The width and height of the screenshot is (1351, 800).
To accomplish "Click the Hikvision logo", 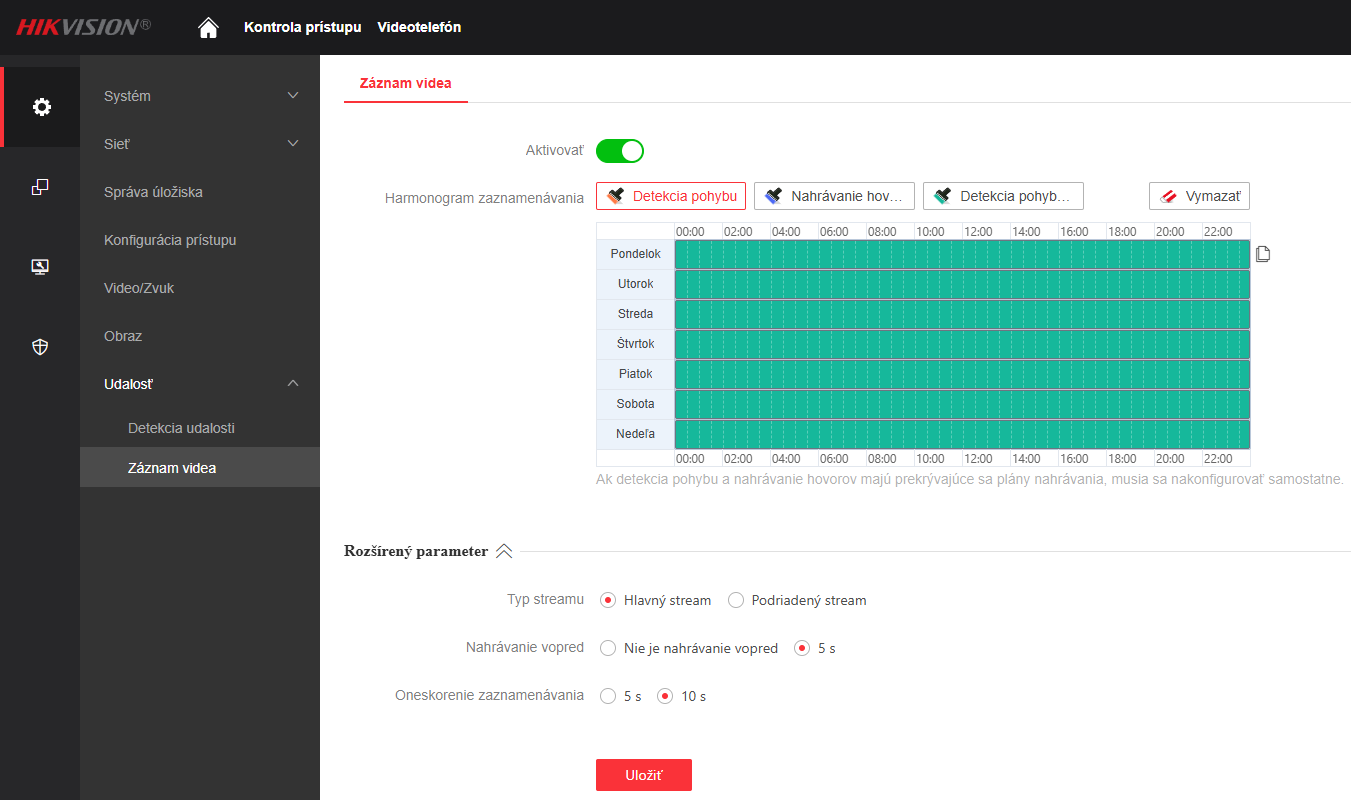I will click(83, 27).
